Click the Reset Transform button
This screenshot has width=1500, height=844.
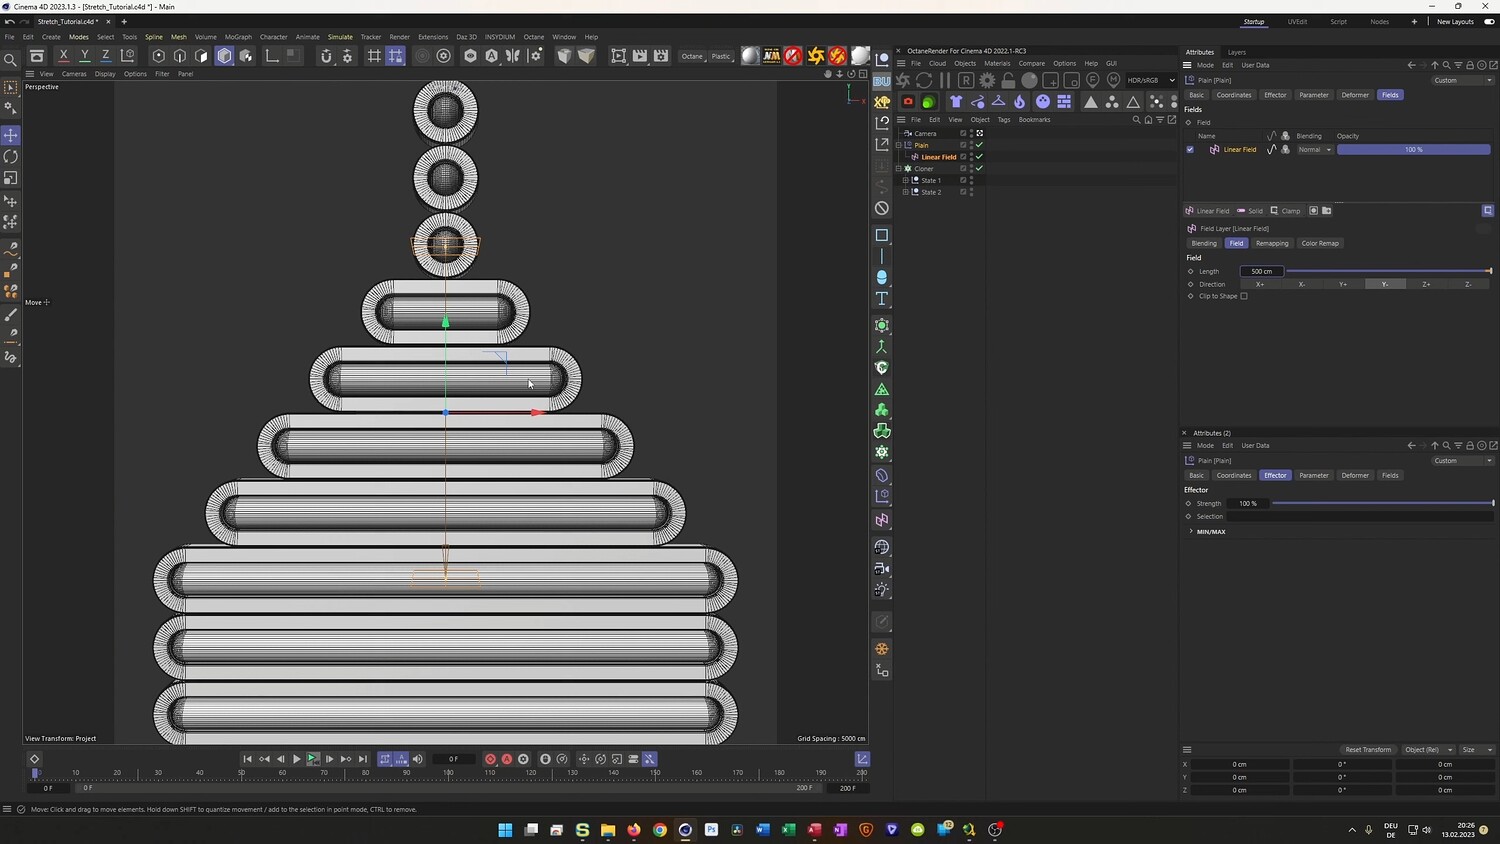tap(1368, 750)
